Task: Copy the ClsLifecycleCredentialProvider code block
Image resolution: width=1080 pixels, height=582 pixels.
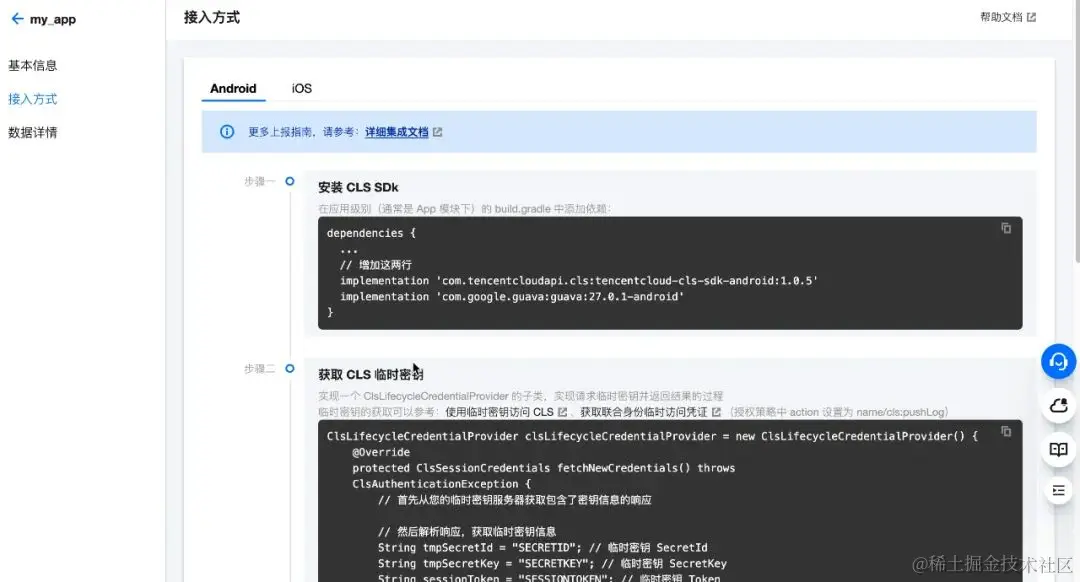Action: click(x=1006, y=431)
